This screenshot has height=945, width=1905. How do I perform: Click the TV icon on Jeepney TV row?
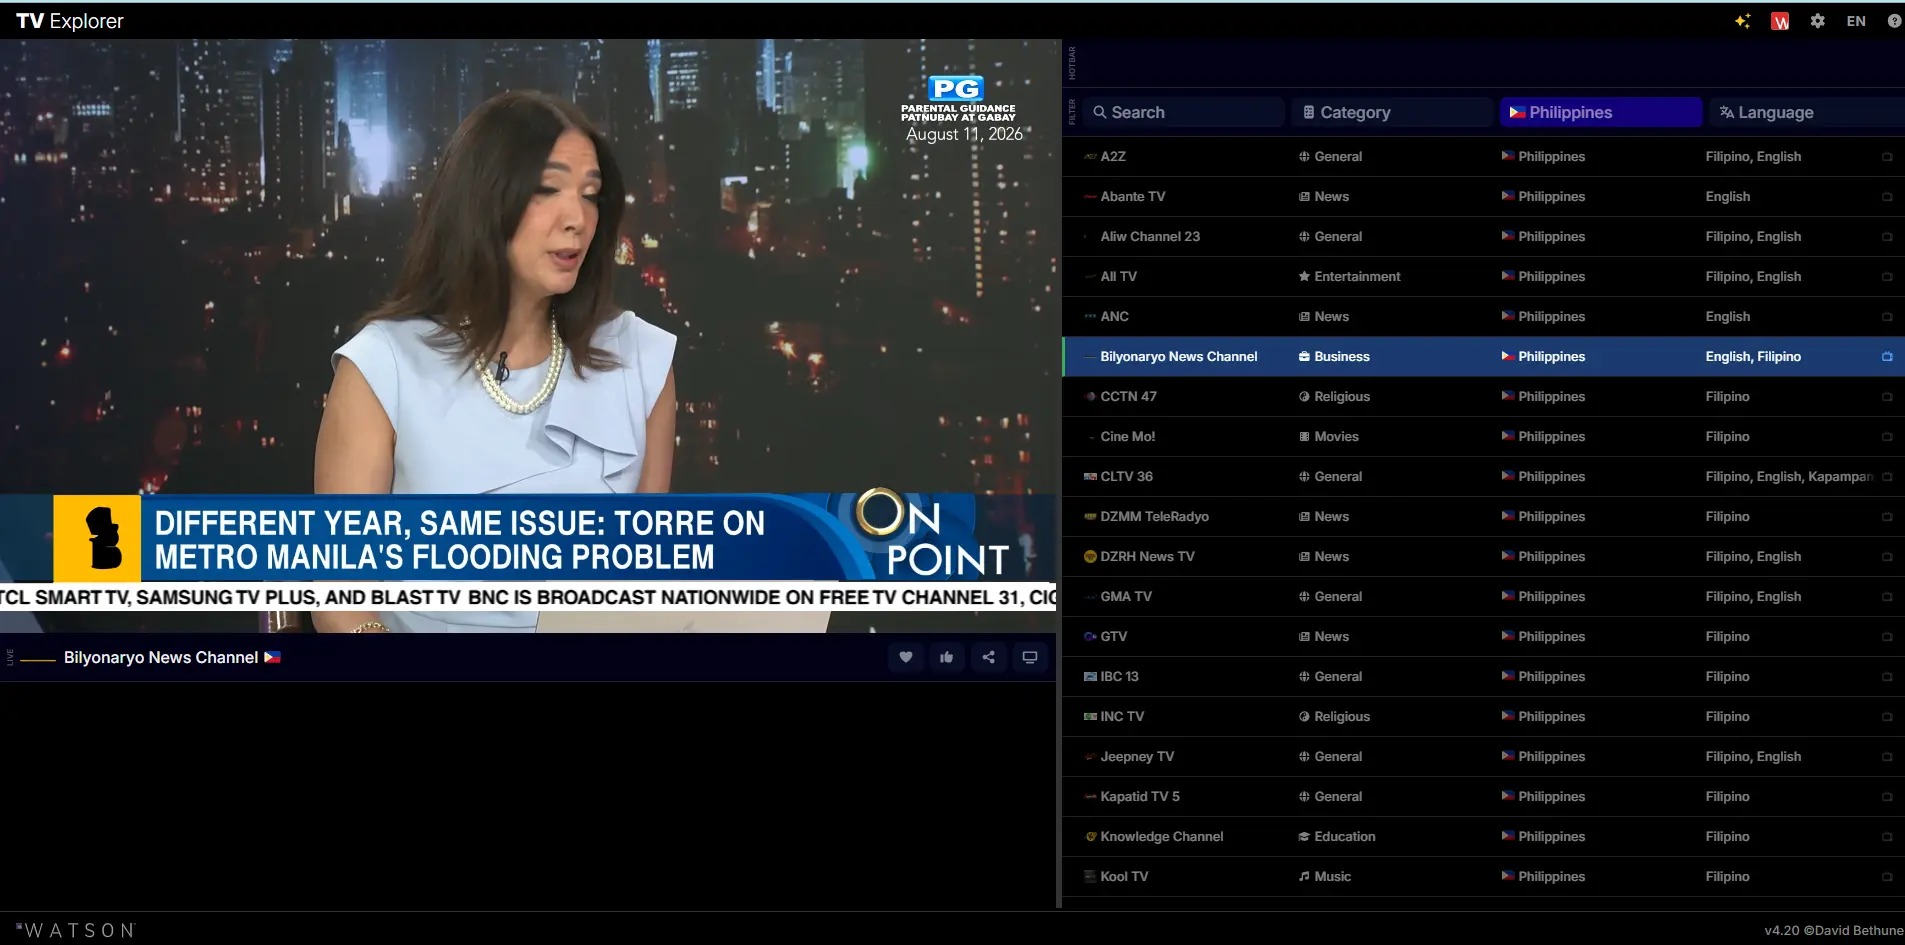tap(1887, 757)
